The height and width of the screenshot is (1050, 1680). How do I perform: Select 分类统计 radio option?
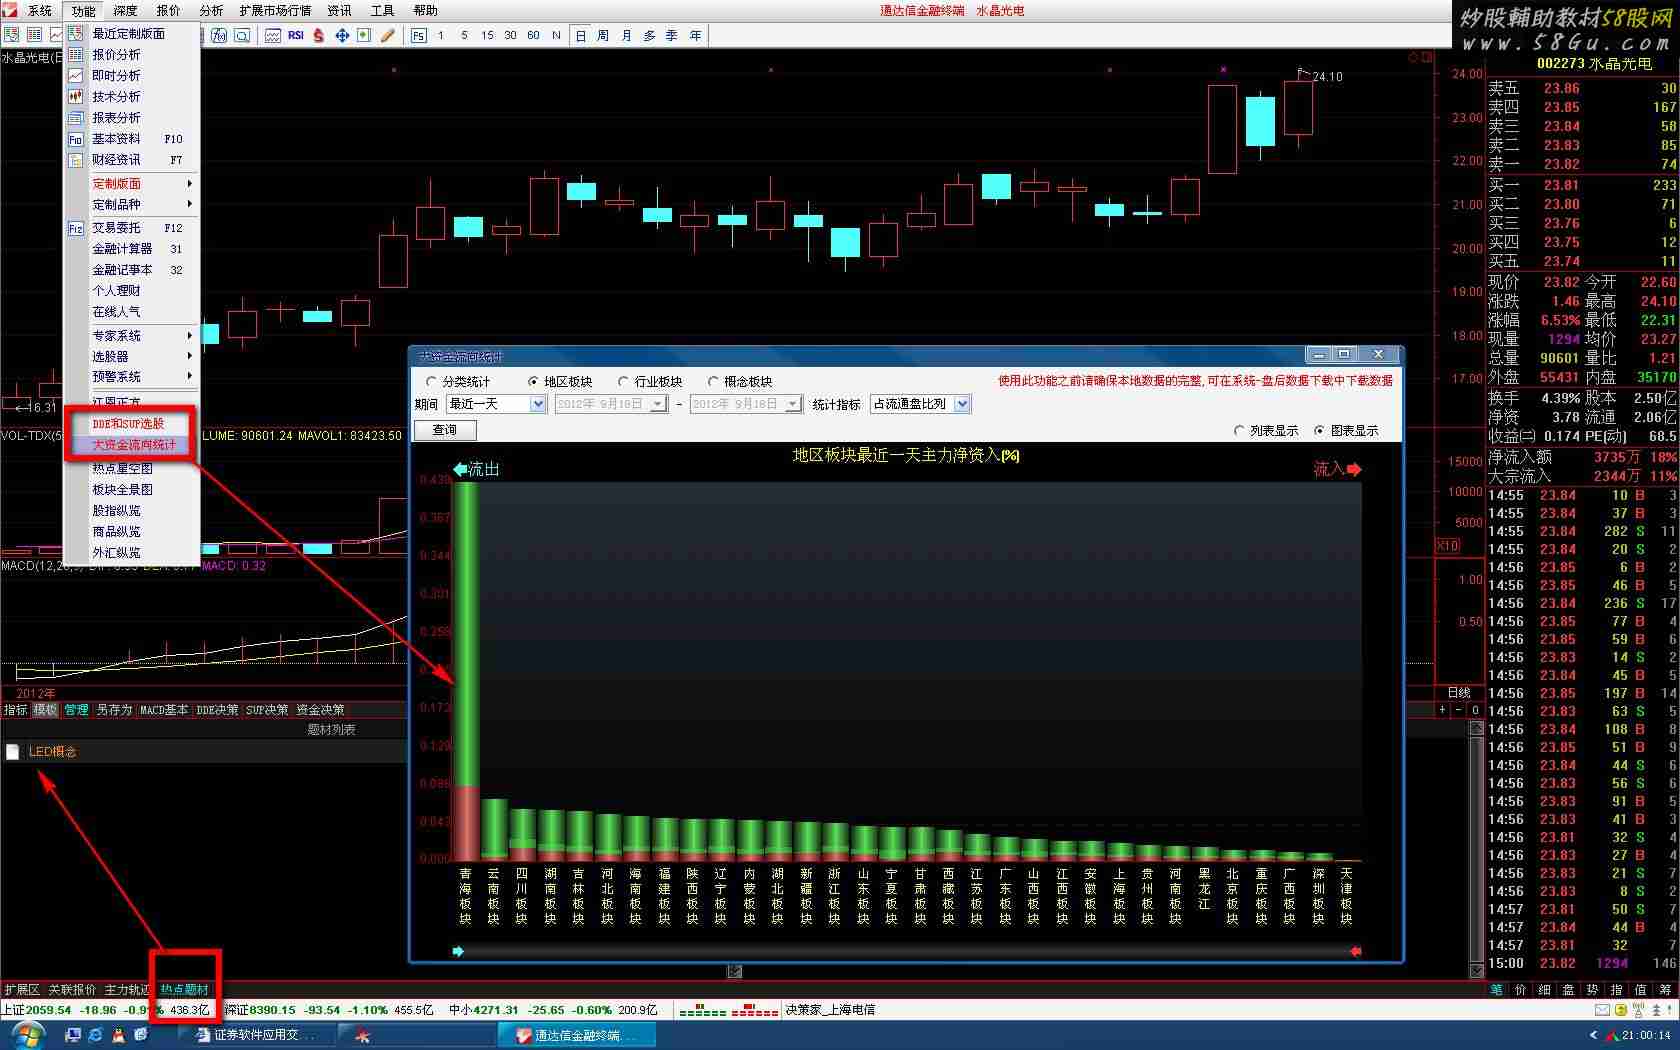tap(458, 382)
